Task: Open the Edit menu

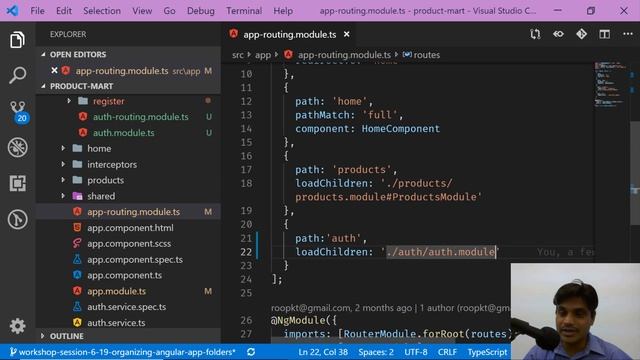Action: (x=64, y=11)
